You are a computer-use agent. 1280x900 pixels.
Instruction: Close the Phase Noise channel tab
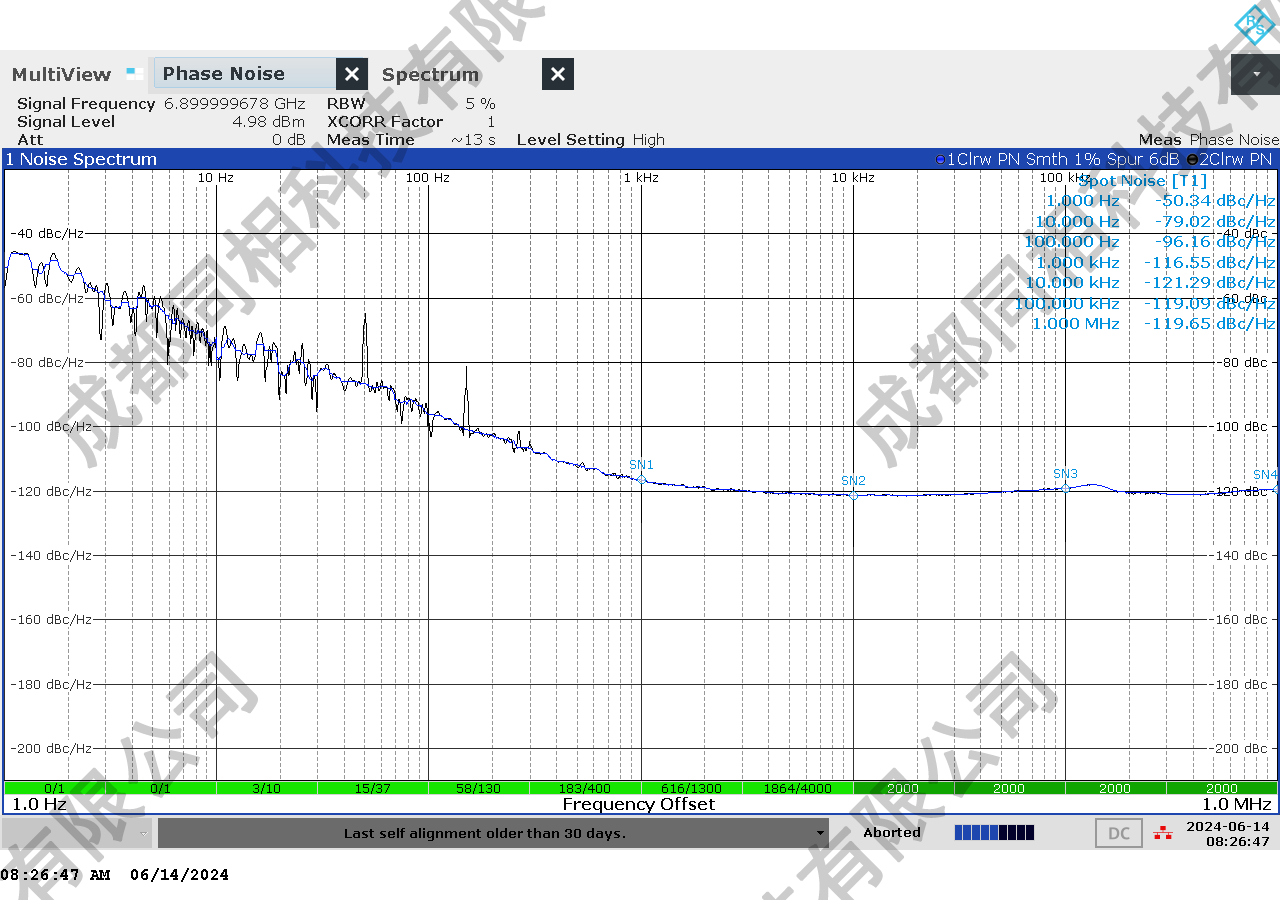(x=351, y=74)
